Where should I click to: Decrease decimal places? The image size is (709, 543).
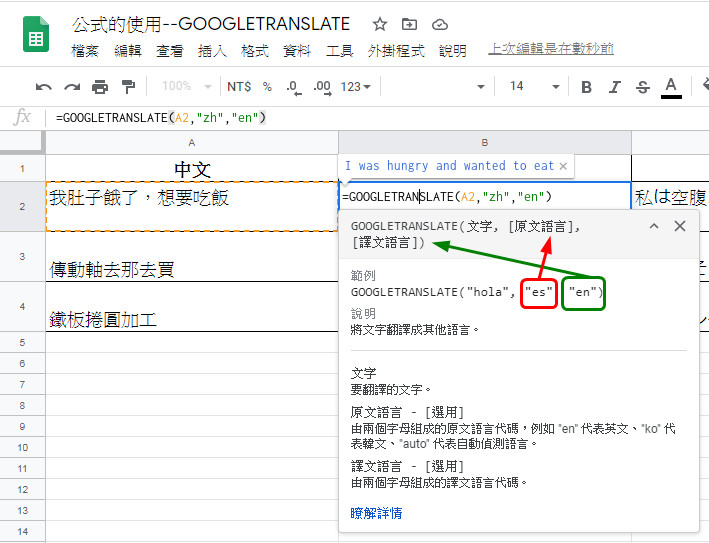293,87
